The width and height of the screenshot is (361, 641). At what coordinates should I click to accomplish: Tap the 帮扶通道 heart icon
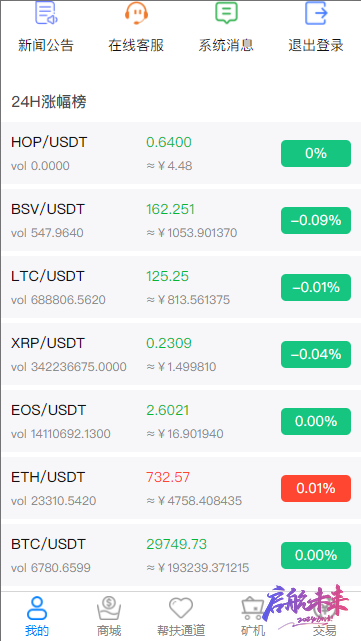[181, 608]
